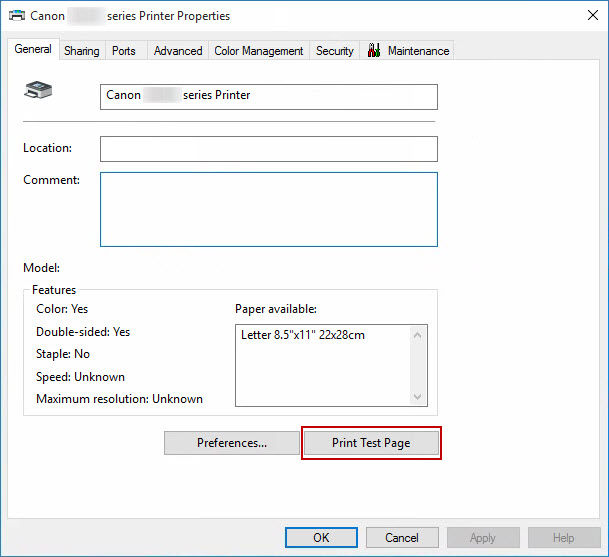Confirm with the OK button
The height and width of the screenshot is (557, 609).
coord(321,538)
